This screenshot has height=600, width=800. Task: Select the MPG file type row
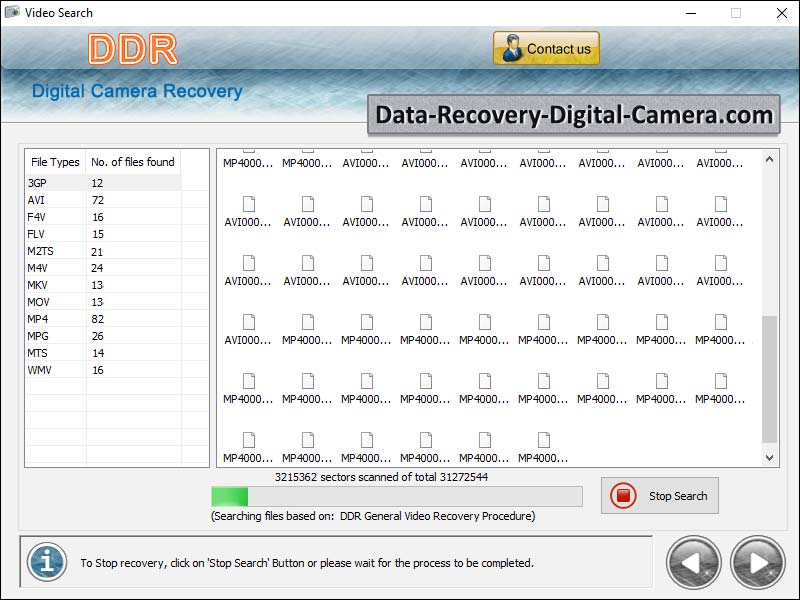point(104,336)
